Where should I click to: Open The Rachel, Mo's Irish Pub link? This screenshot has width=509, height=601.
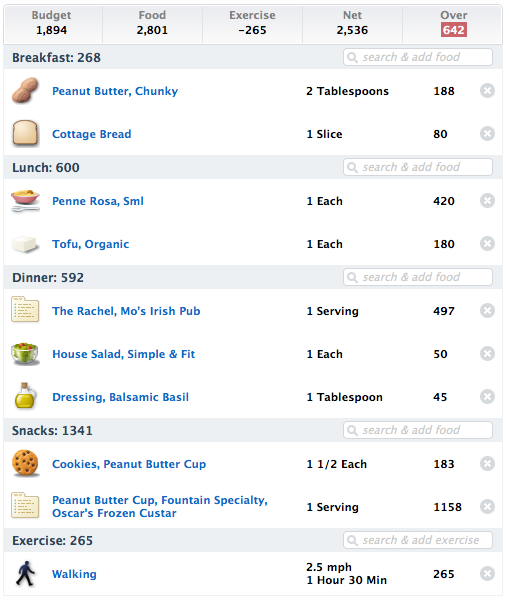(x=126, y=311)
